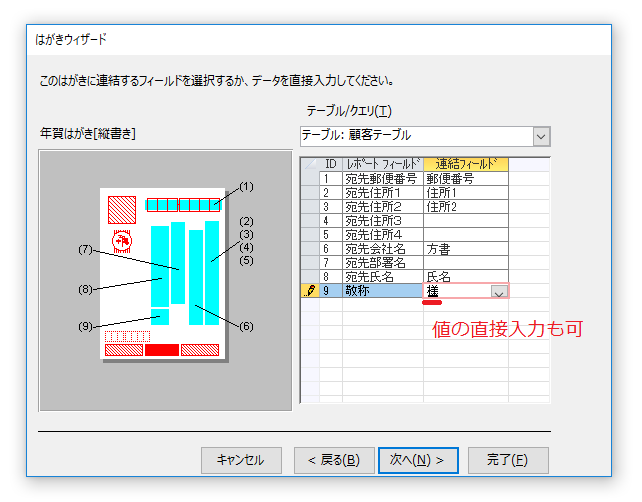Click the pencil edit icon on row 9
The width and height of the screenshot is (642, 502).
click(310, 291)
